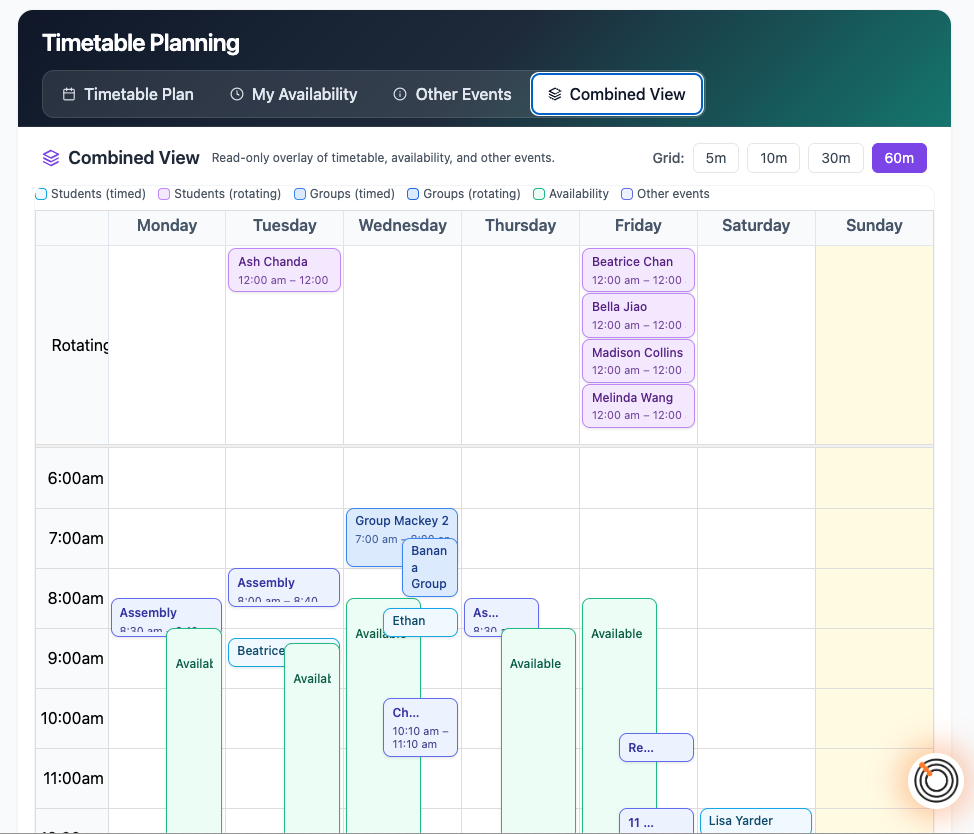Click the Timetable Planning page title
Screen dimensions: 974x834
(140, 43)
